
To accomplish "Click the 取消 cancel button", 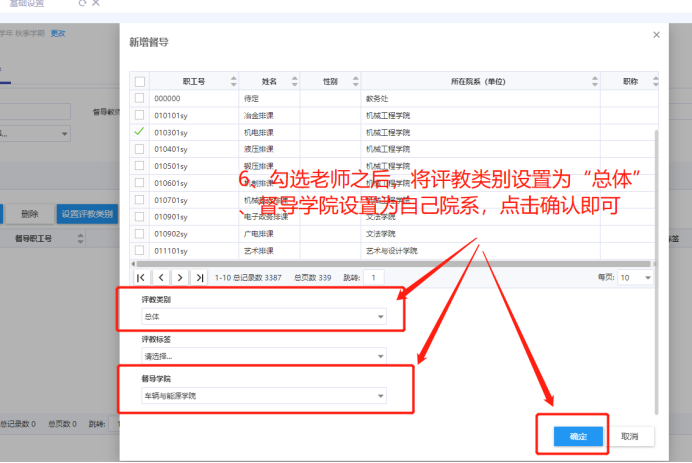I will (630, 436).
